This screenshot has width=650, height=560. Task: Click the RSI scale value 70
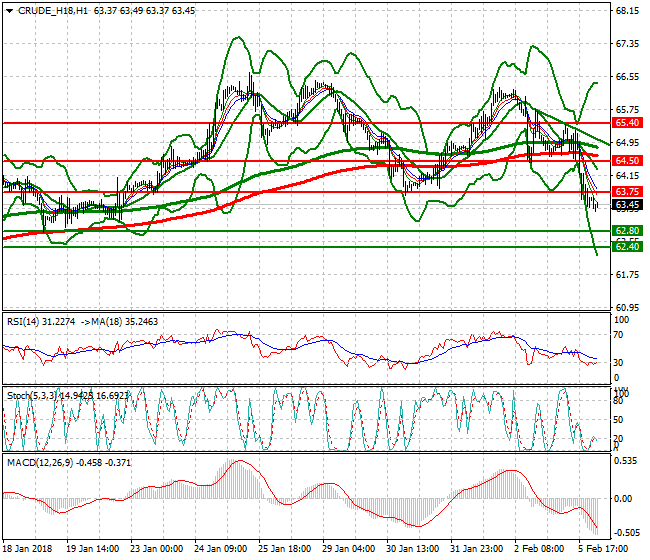coord(618,335)
